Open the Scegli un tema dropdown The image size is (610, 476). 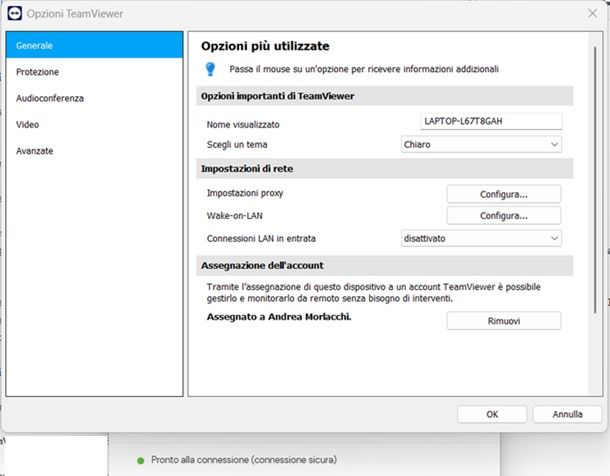click(481, 144)
